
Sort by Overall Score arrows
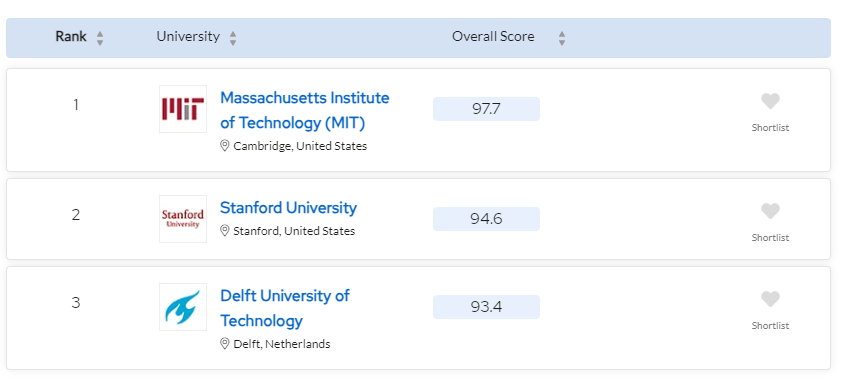(562, 38)
